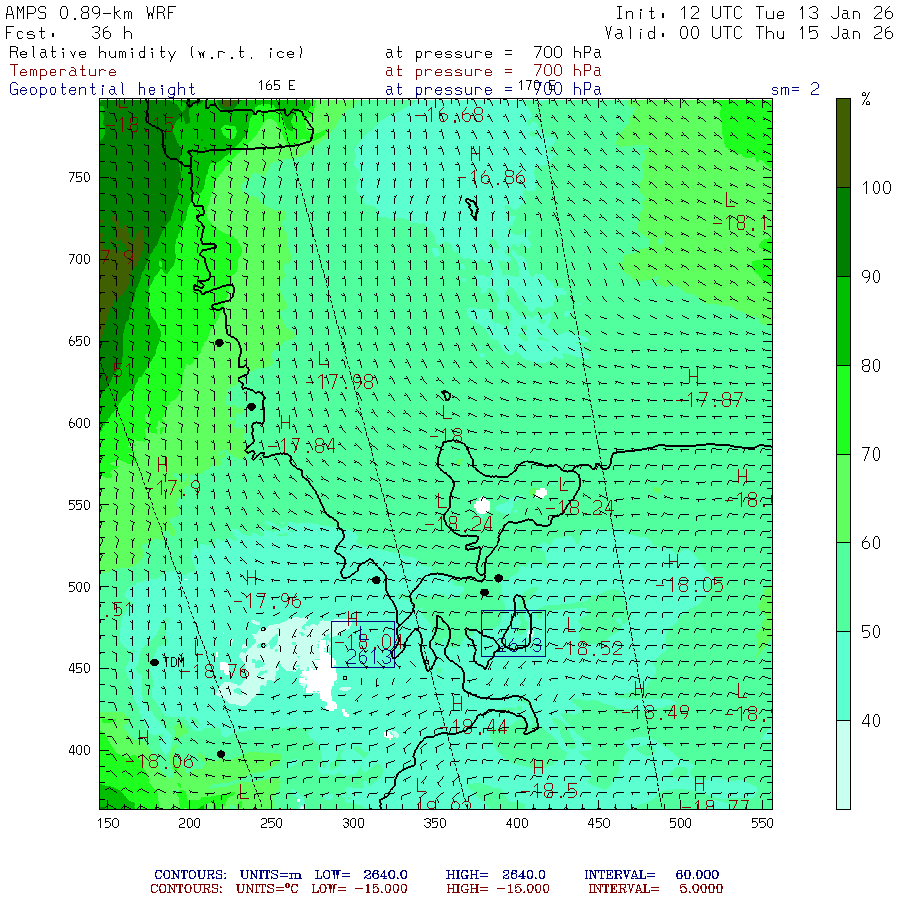Click the '-18.49' temperature high value
Viewport: 900px width, 900px height.
655,713
